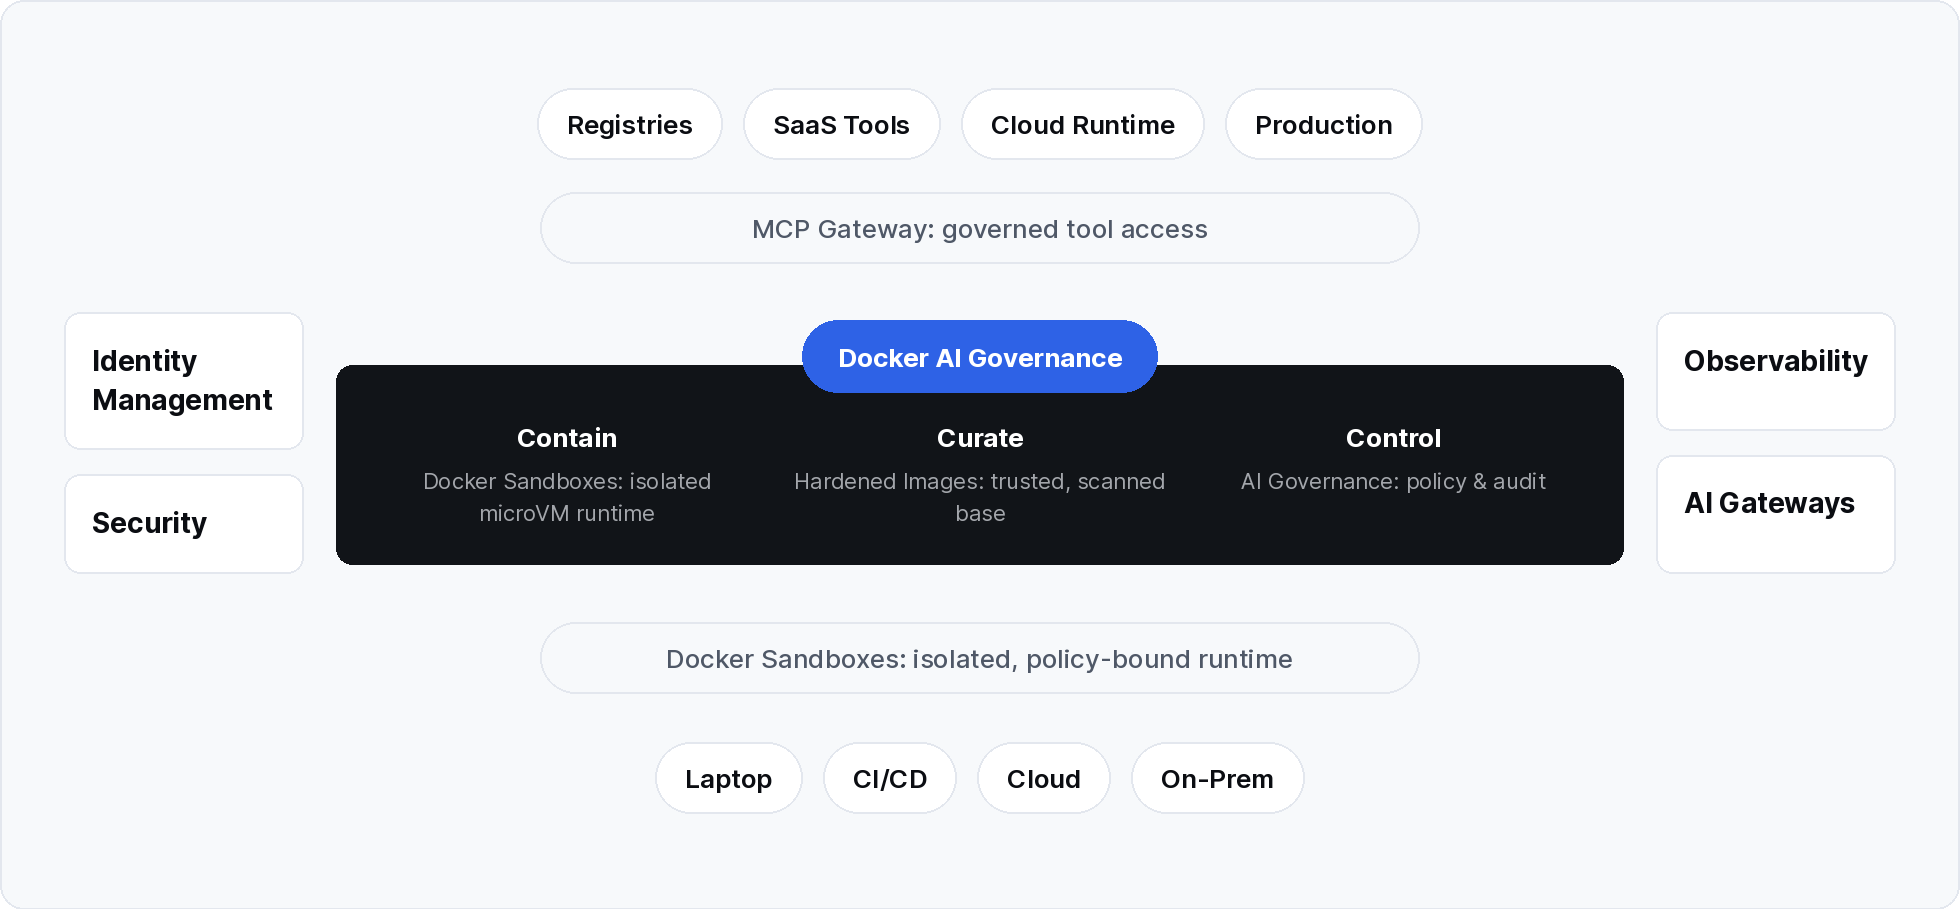The image size is (1960, 909).
Task: Click the Docker Sandboxes policy-bound runtime bar
Action: (980, 659)
